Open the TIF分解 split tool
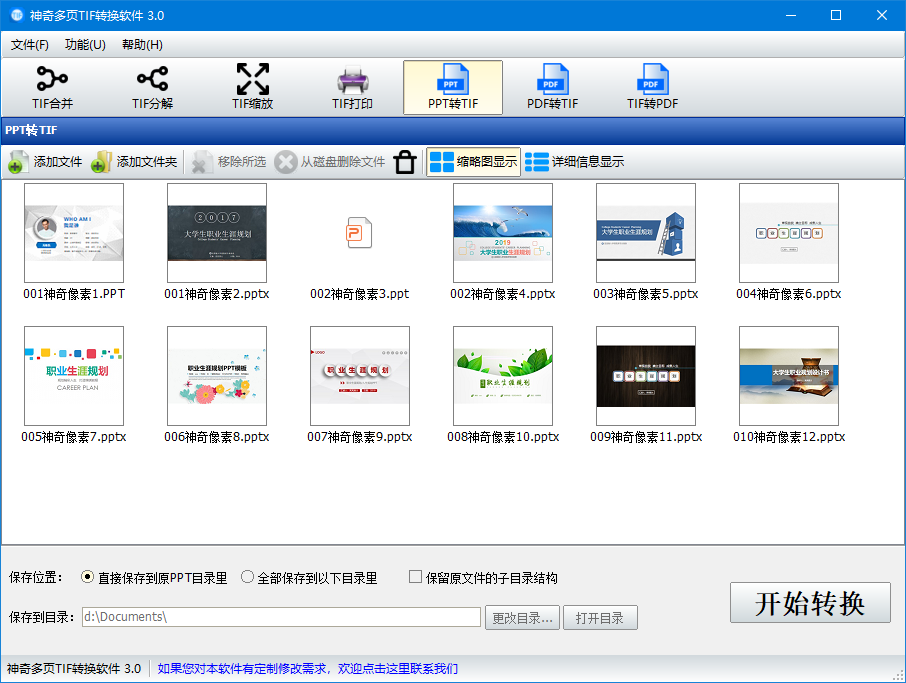 (x=153, y=87)
